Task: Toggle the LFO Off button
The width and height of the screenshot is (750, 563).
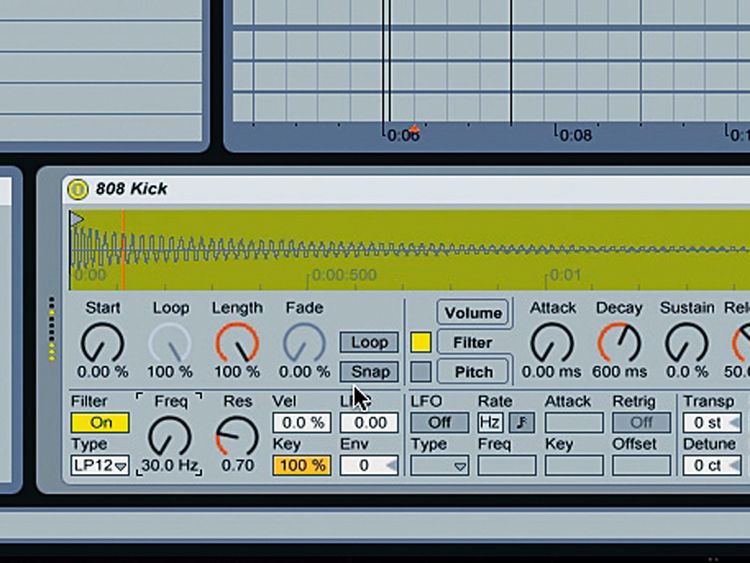Action: pos(440,423)
